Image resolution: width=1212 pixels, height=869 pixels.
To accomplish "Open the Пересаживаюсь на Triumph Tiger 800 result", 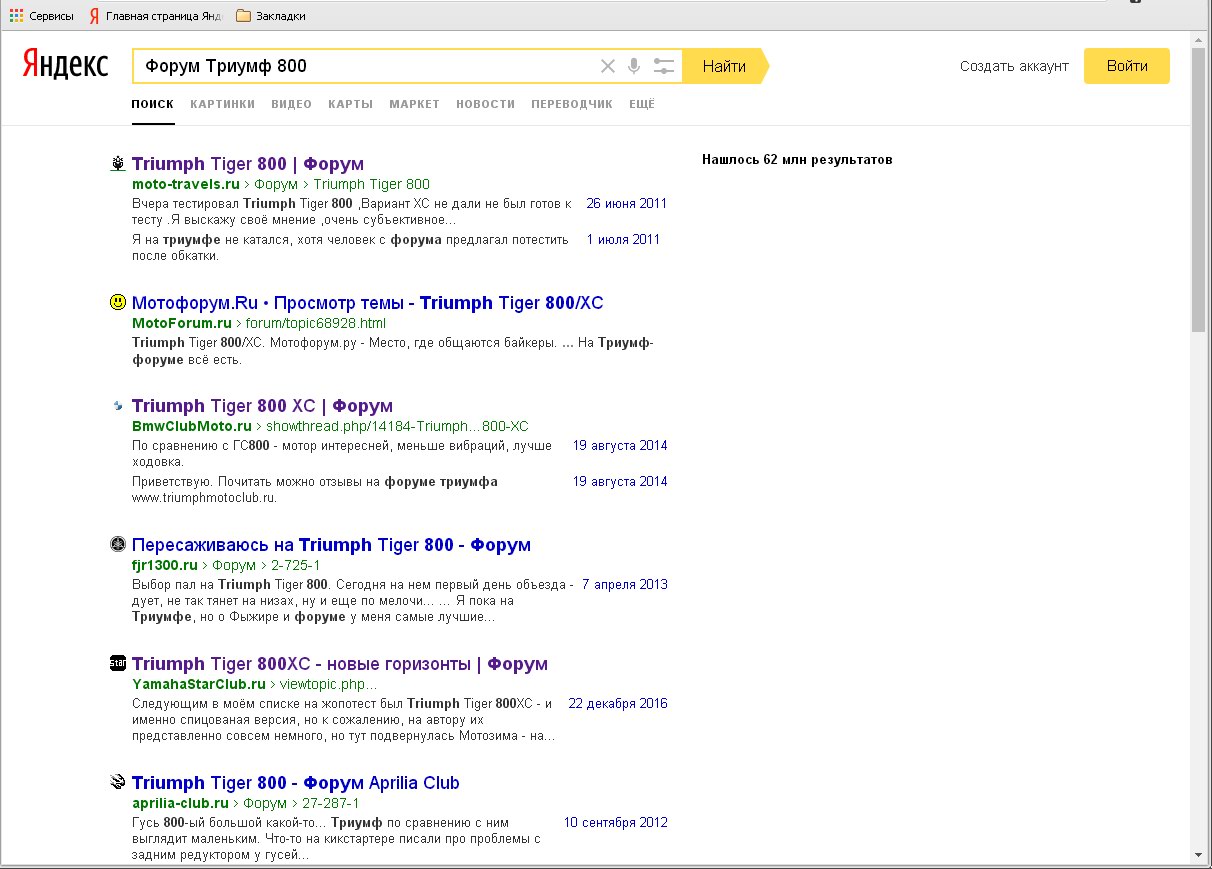I will (331, 545).
